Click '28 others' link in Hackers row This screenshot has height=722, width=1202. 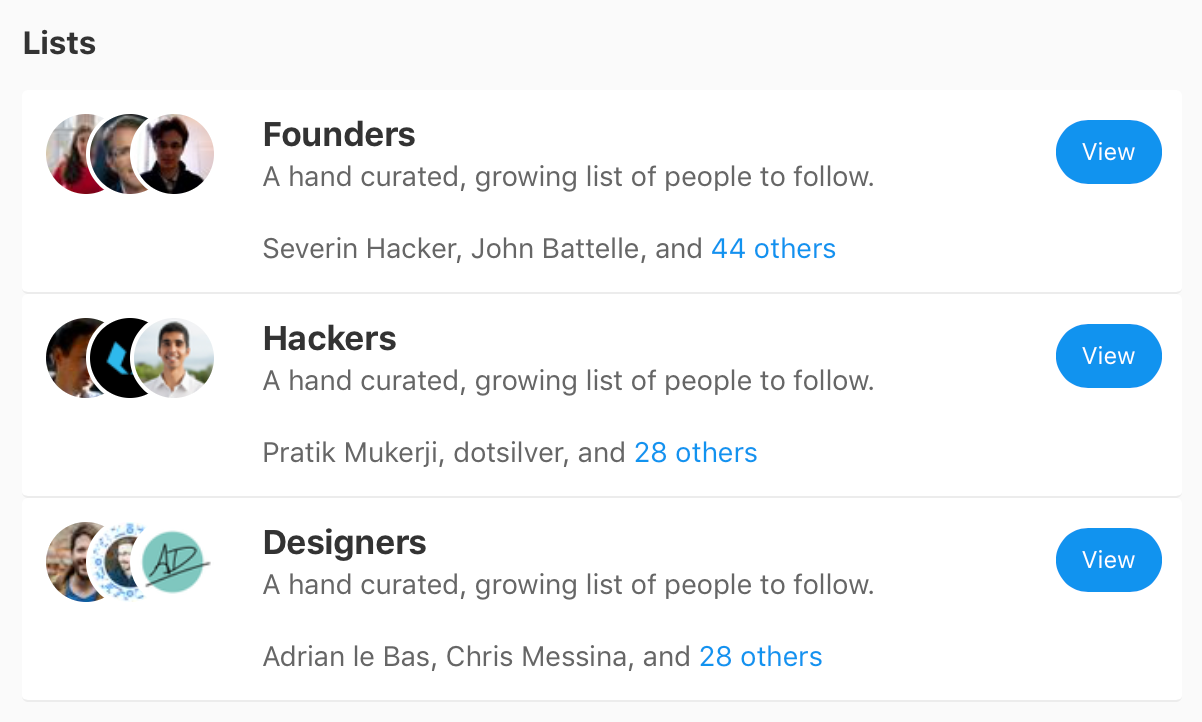pyautogui.click(x=695, y=452)
